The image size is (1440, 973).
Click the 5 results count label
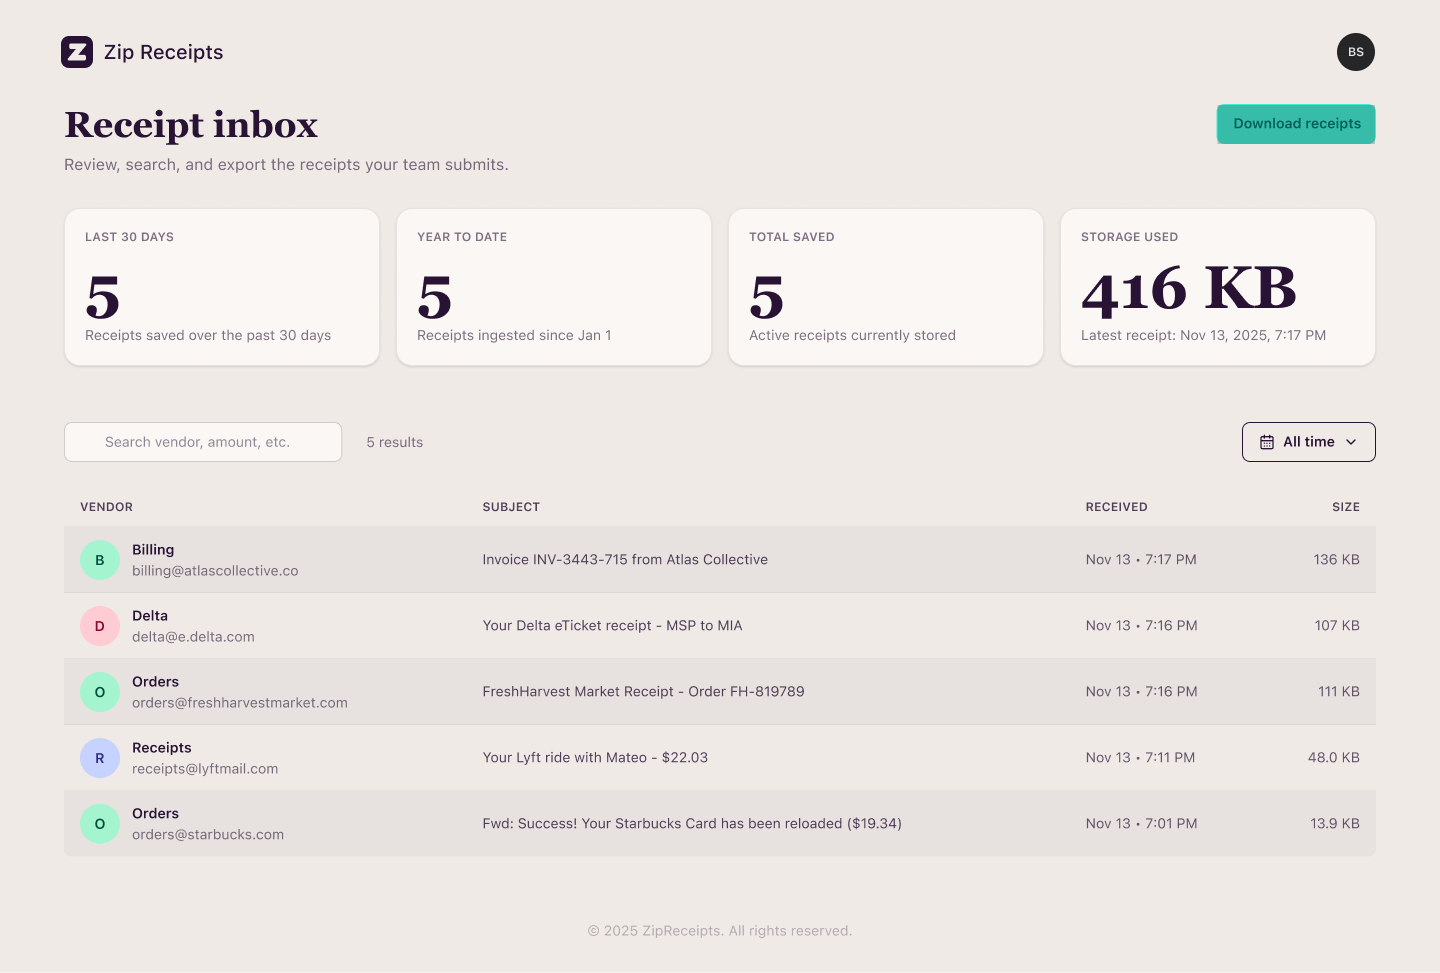point(394,441)
